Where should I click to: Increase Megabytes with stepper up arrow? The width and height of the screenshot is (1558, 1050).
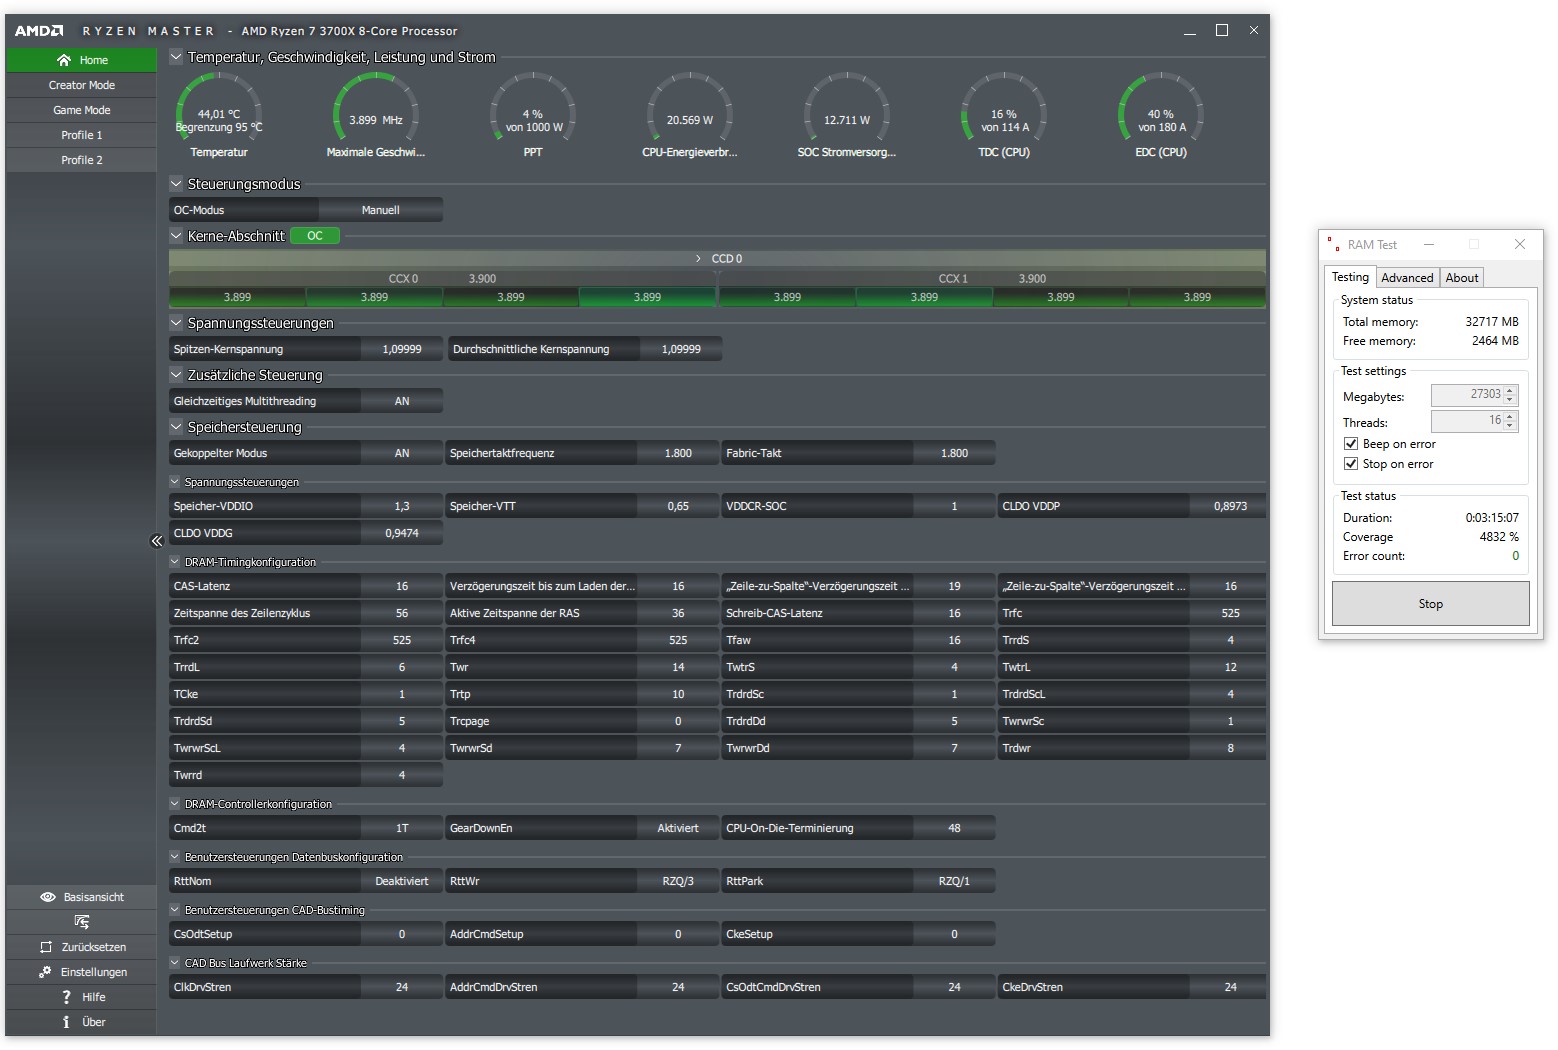pos(1511,390)
